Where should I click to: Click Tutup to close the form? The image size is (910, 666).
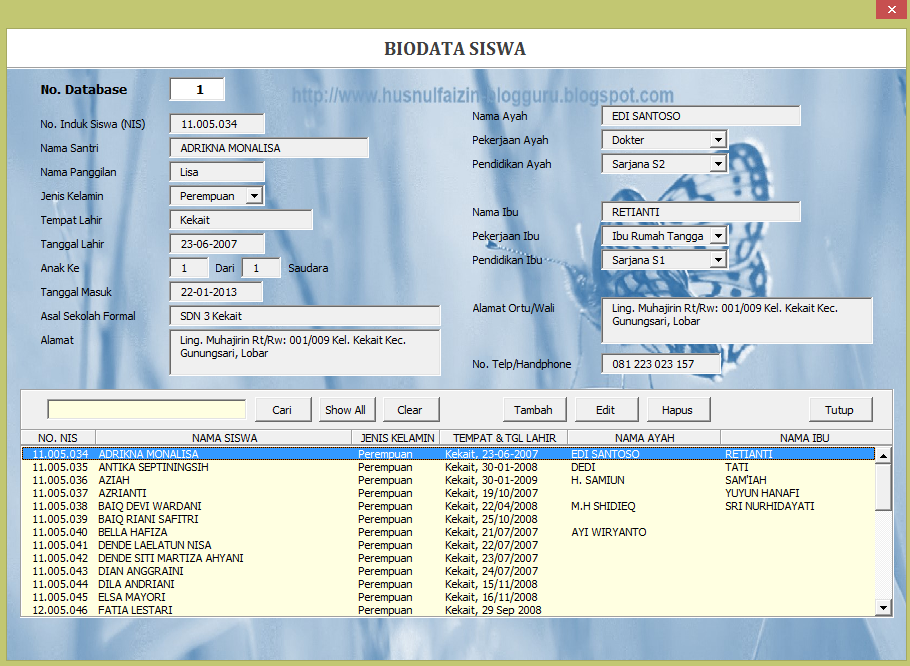click(x=840, y=409)
